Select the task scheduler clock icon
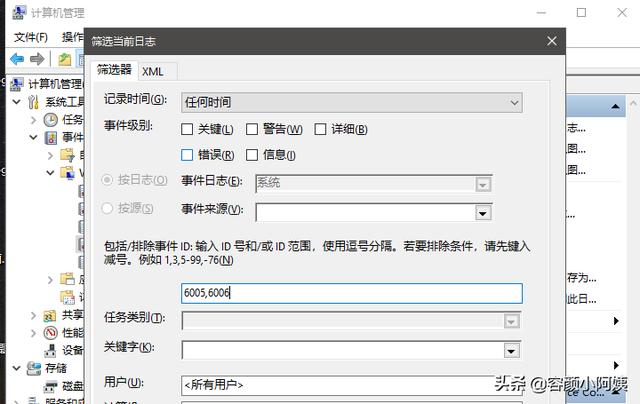Viewport: 640px width, 404px height. 51,120
